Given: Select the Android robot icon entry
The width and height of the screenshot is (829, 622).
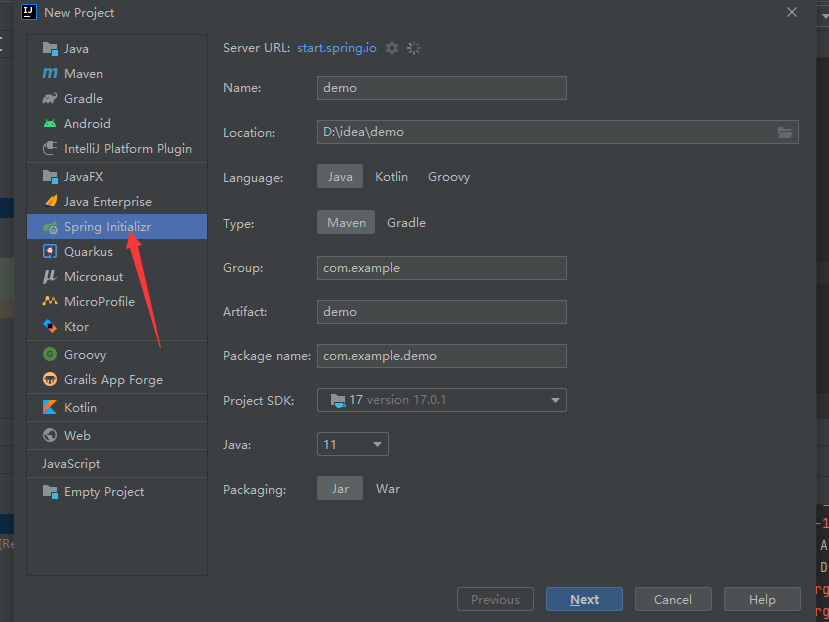Looking at the screenshot, I should click(50, 123).
